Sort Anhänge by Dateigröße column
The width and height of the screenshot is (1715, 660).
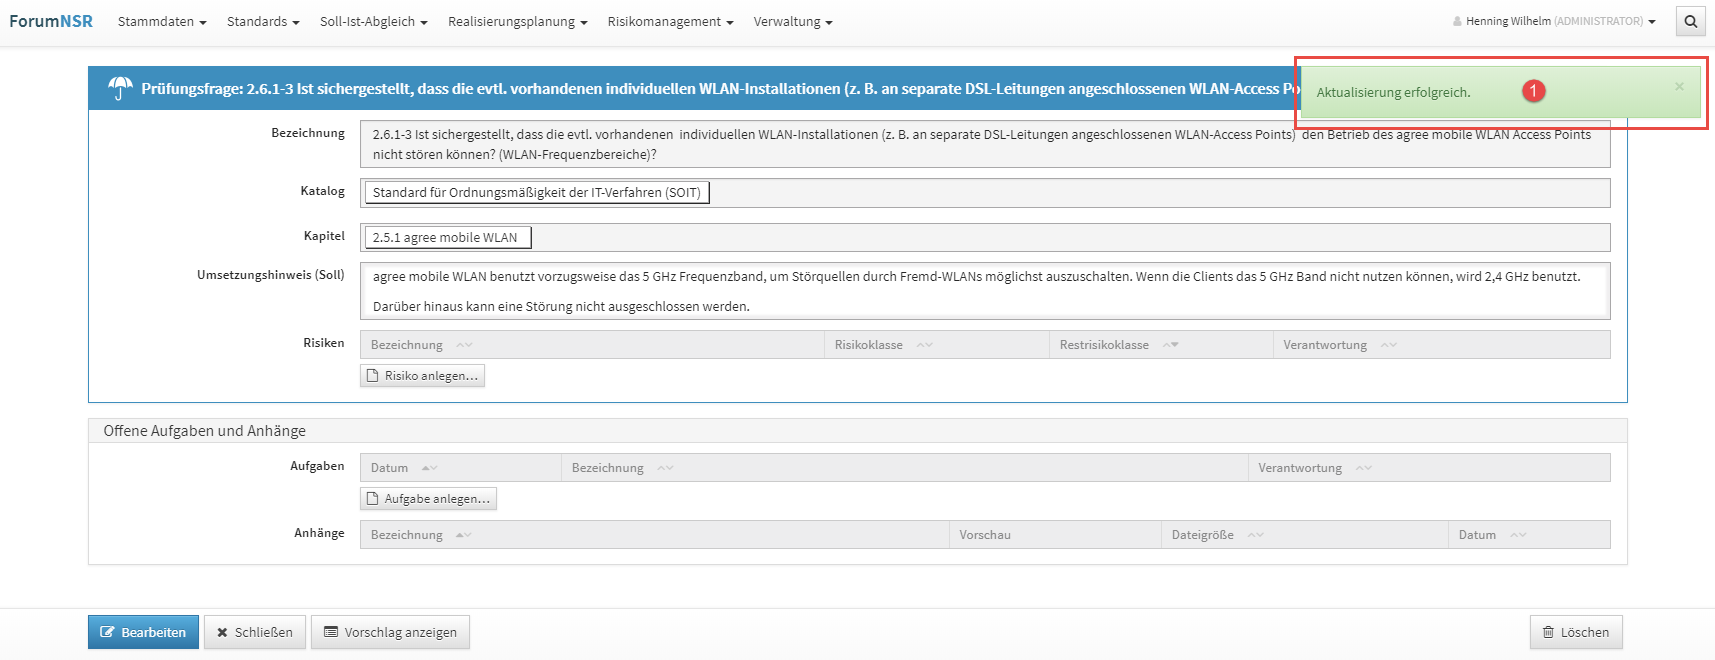pos(1304,535)
